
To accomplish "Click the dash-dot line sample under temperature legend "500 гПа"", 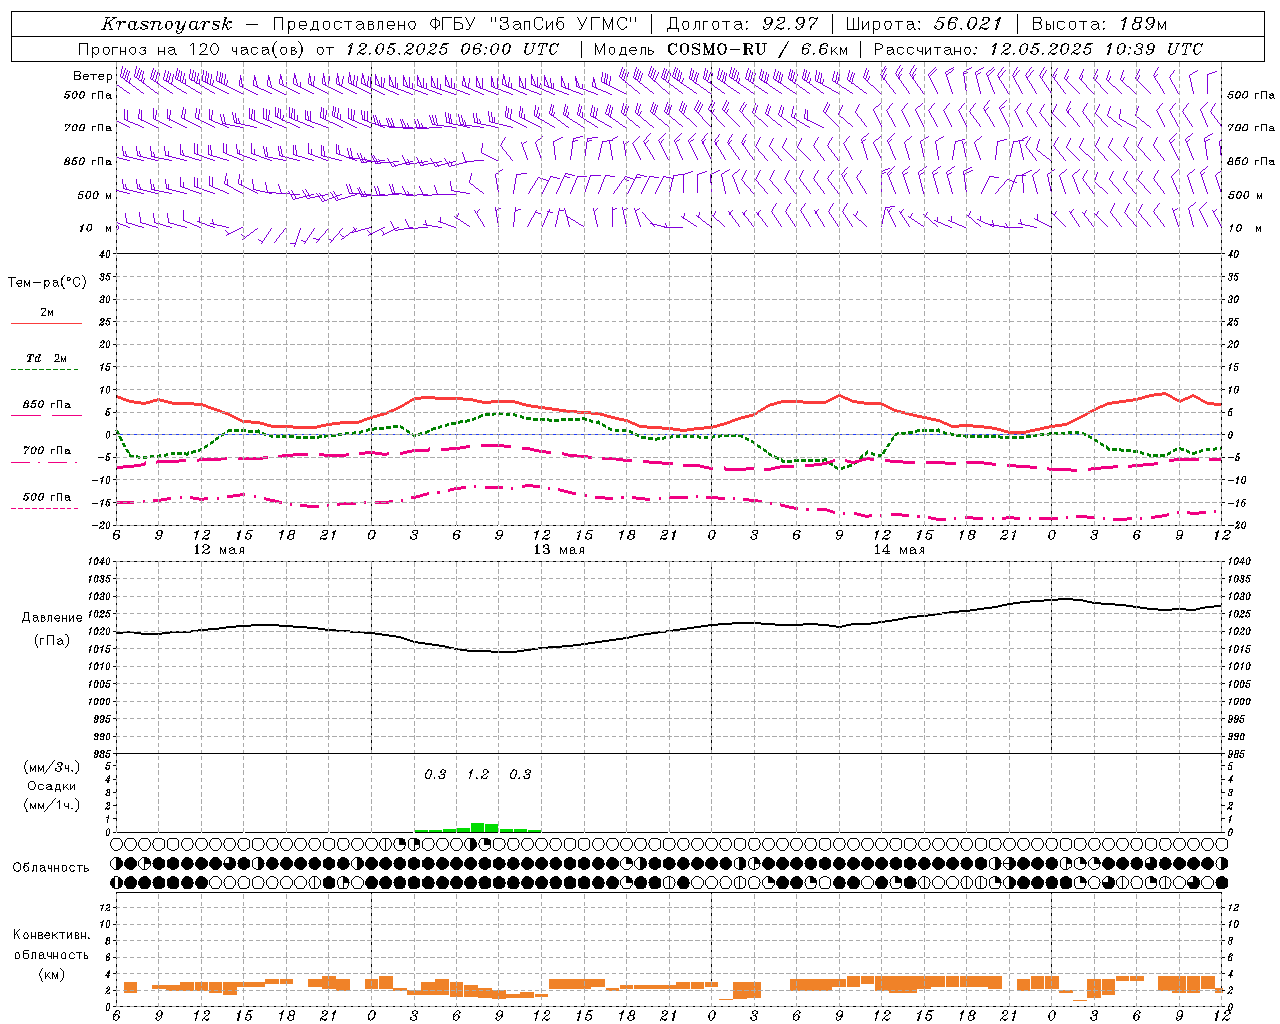I will click(x=44, y=509).
